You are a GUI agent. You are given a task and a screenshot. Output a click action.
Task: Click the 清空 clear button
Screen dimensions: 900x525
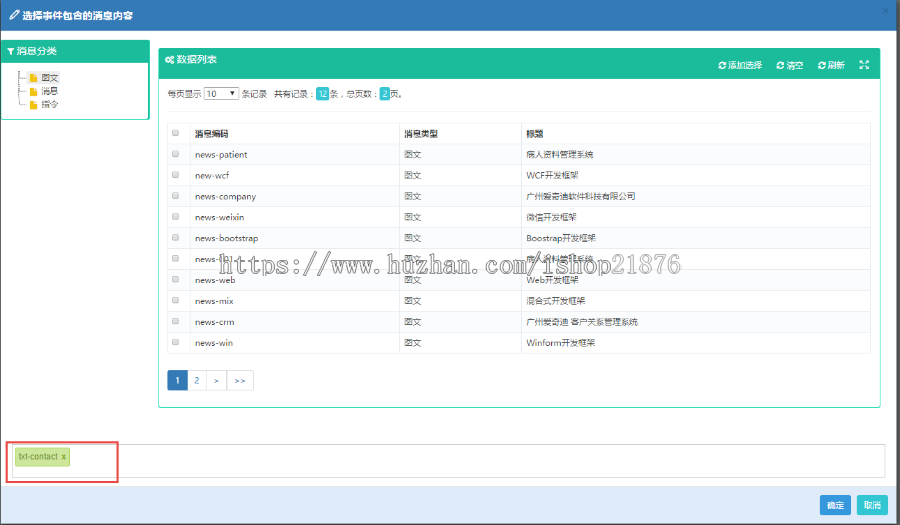pos(790,65)
